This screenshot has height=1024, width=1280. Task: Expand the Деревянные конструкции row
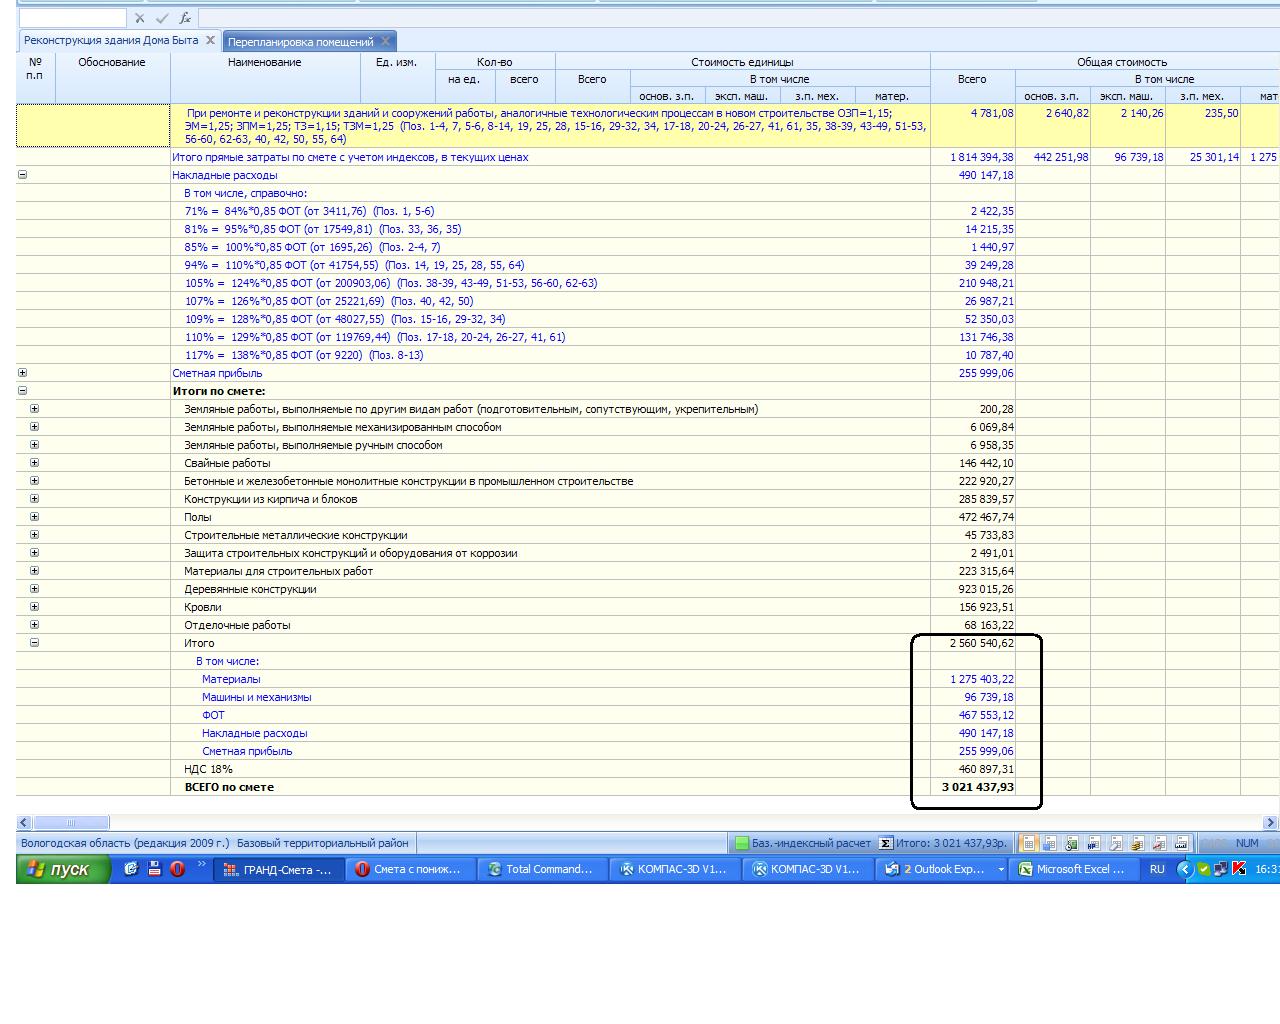[x=34, y=589]
